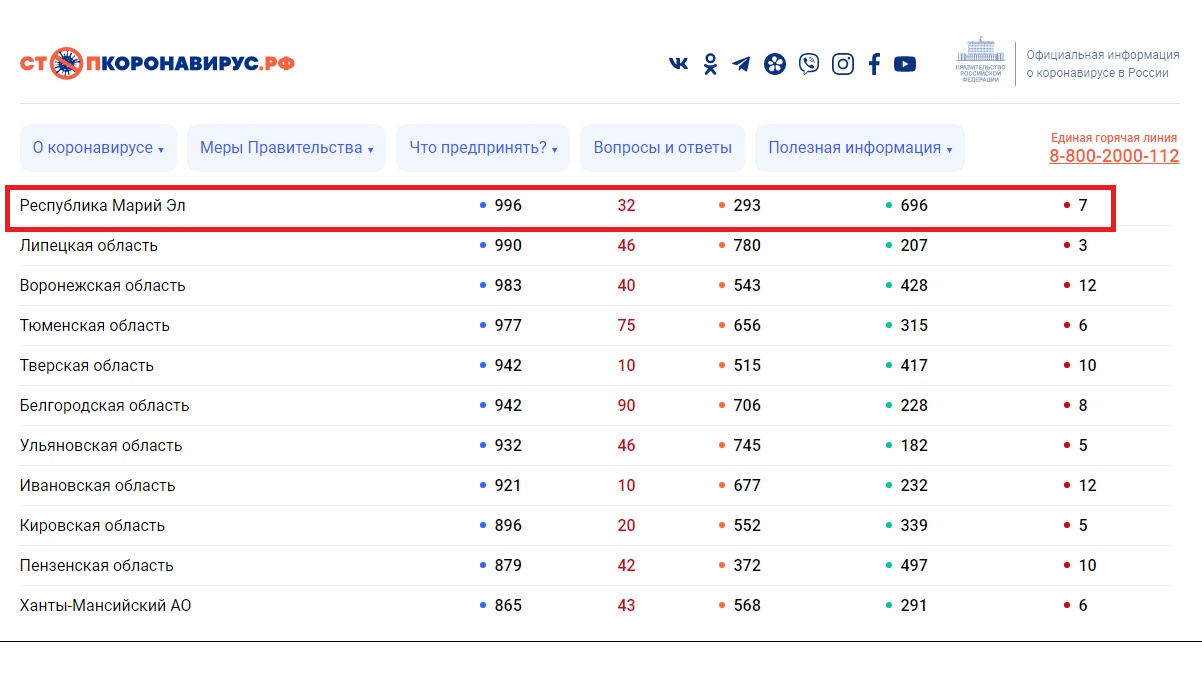The height and width of the screenshot is (679, 1202).
Task: Click the flower-shaped social icon next to Telegram
Action: (775, 64)
